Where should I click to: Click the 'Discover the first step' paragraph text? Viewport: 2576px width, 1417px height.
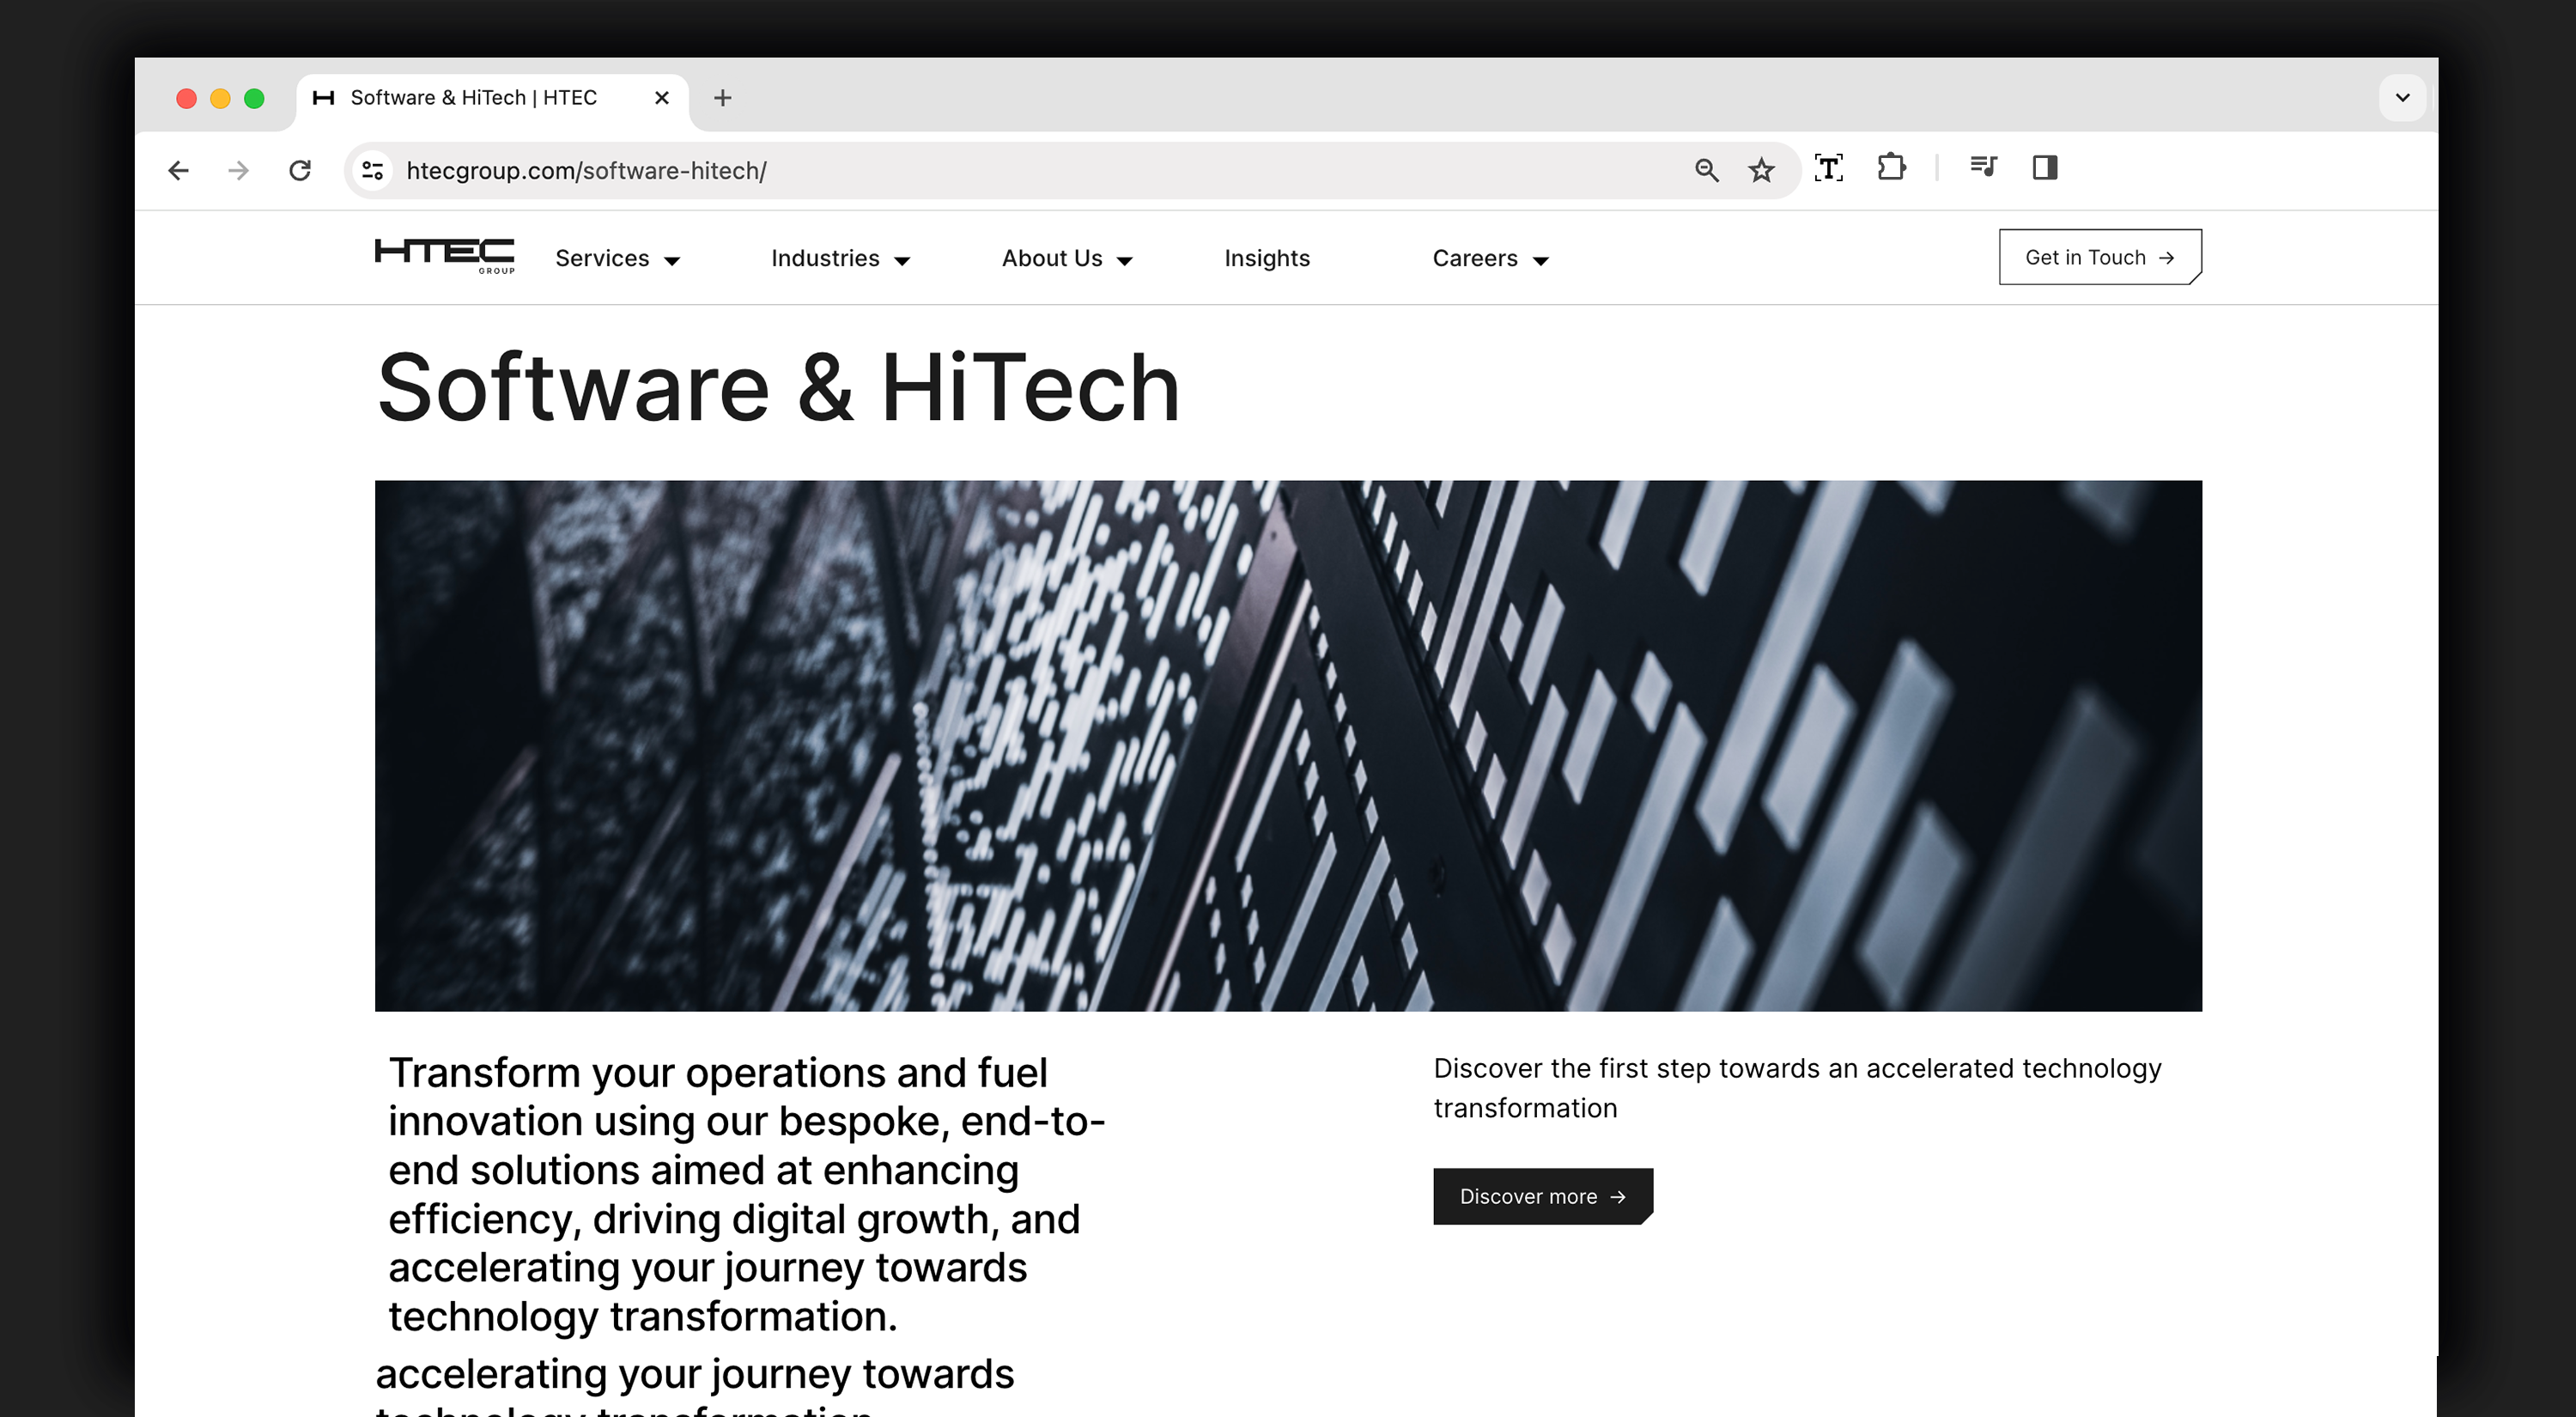tap(1797, 1088)
